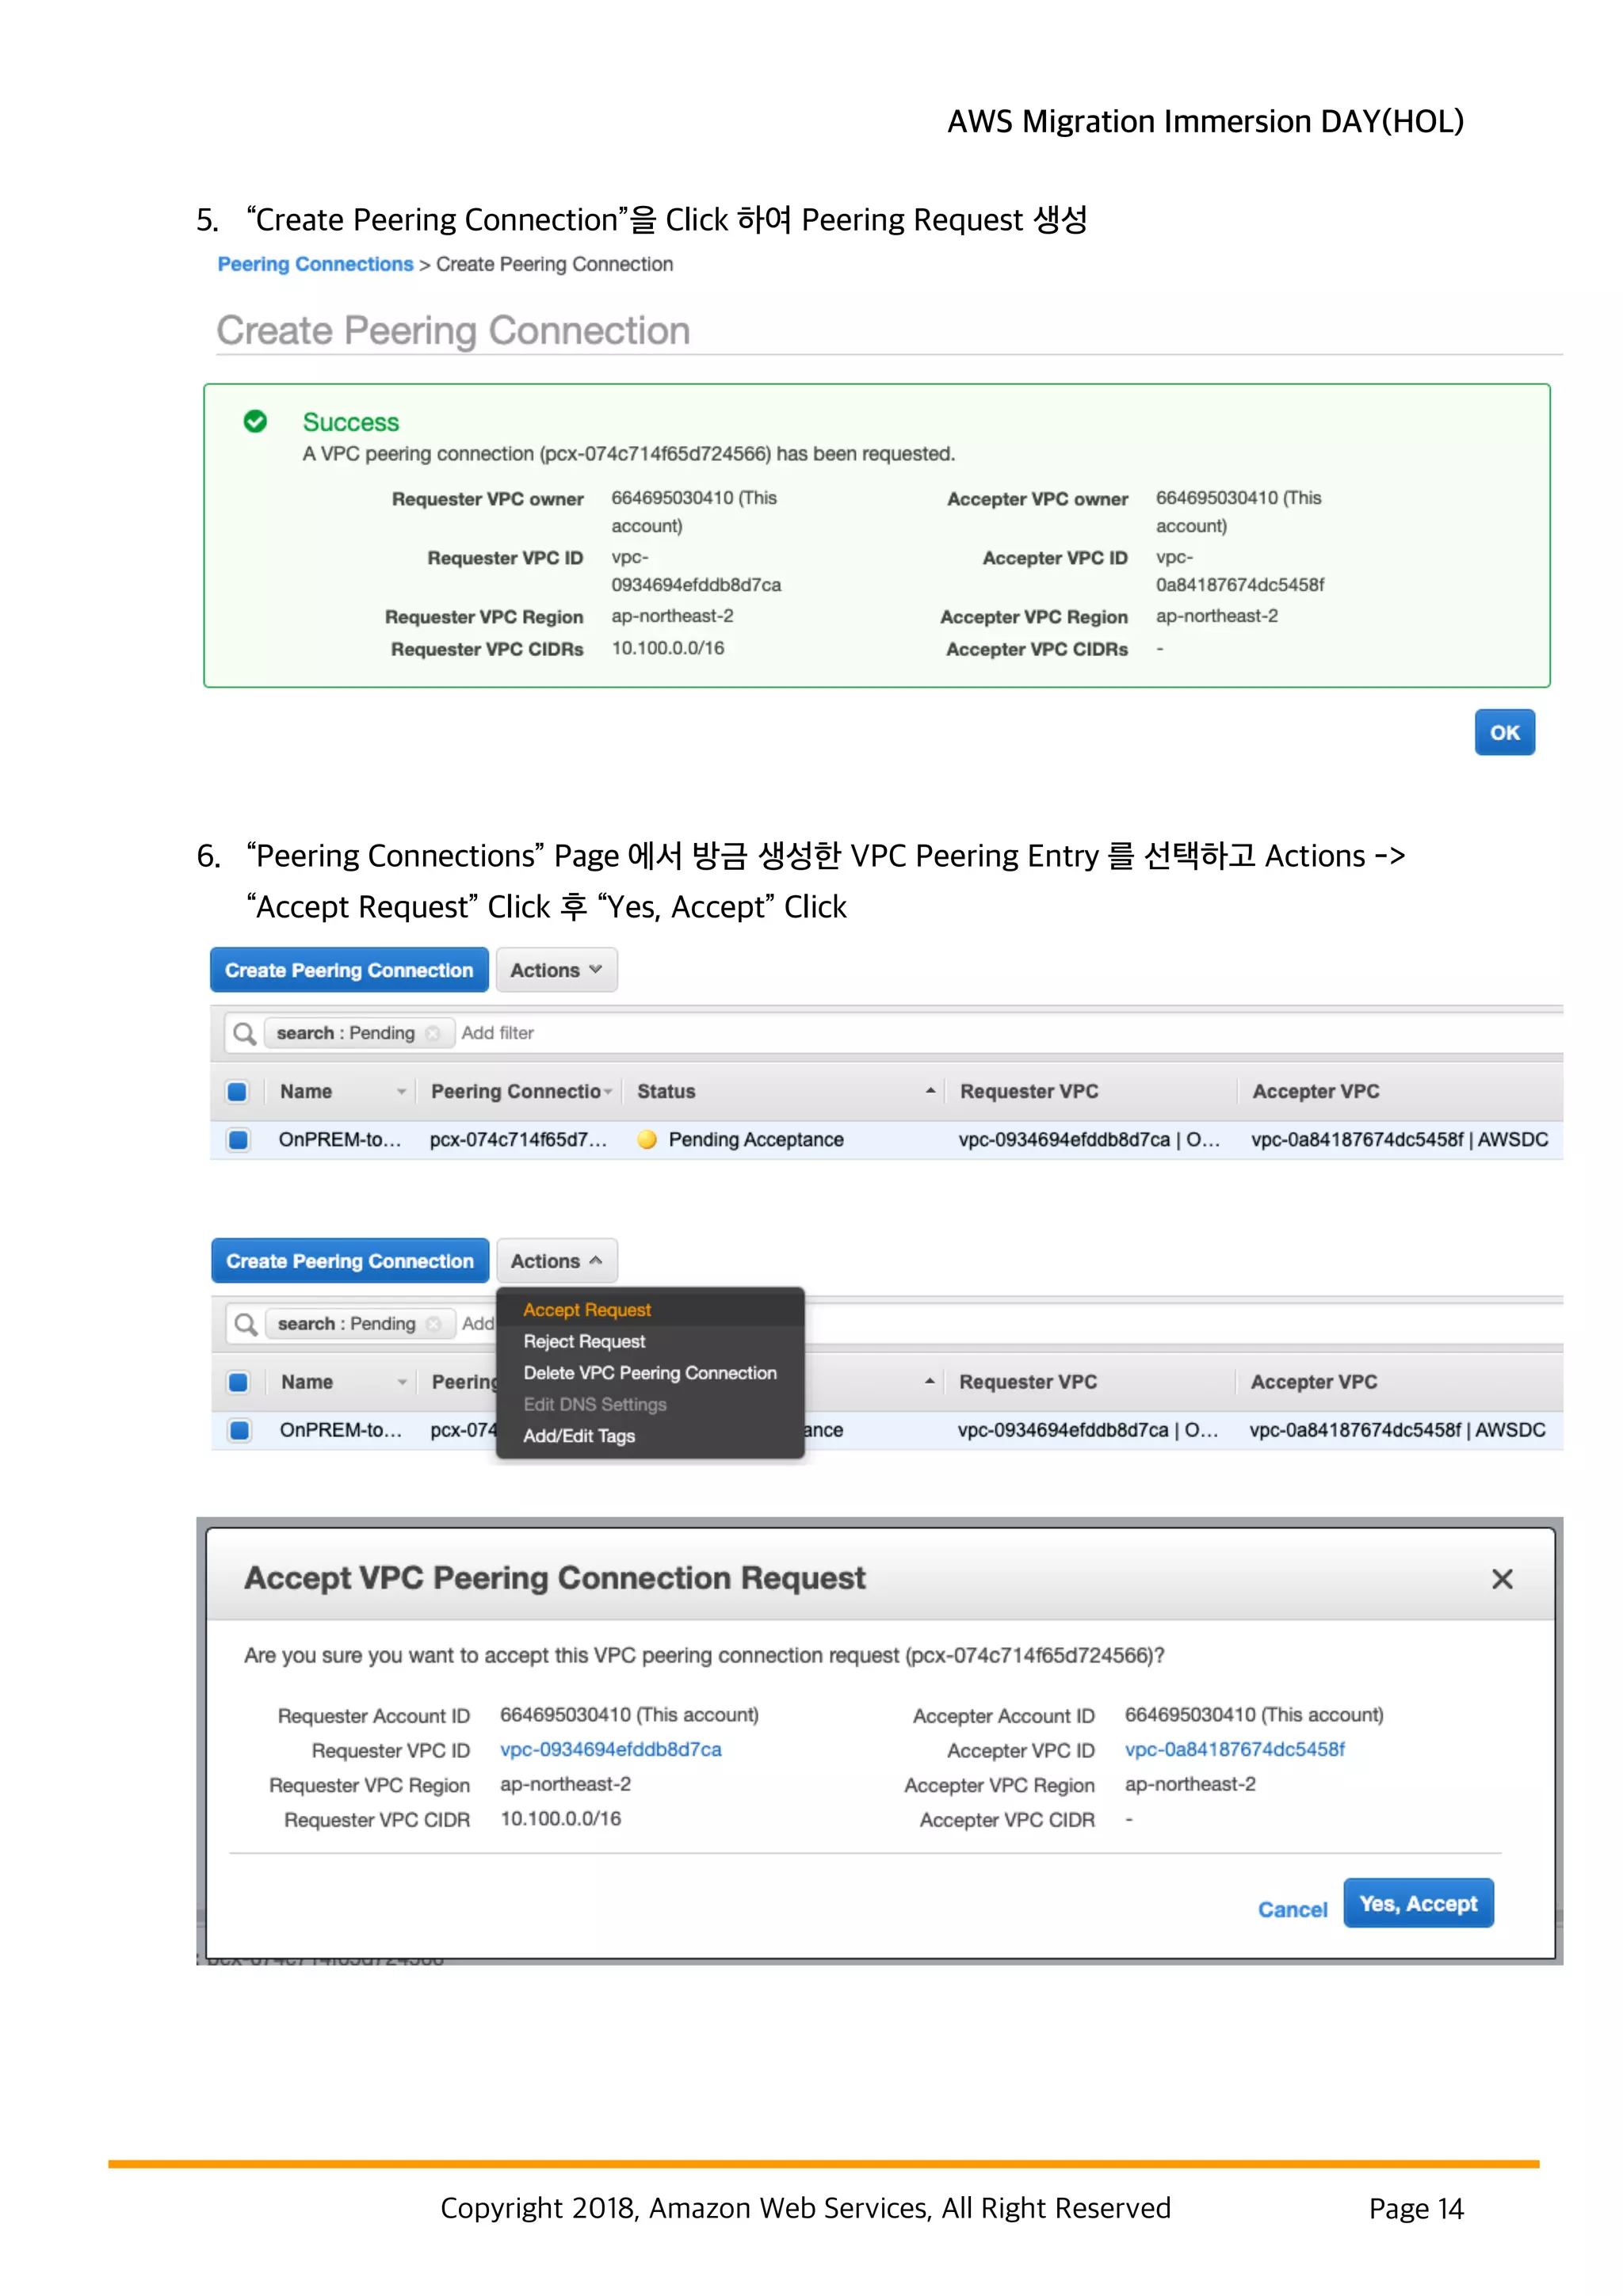
Task: Click lower Create Peering Connection button
Action: click(350, 1261)
